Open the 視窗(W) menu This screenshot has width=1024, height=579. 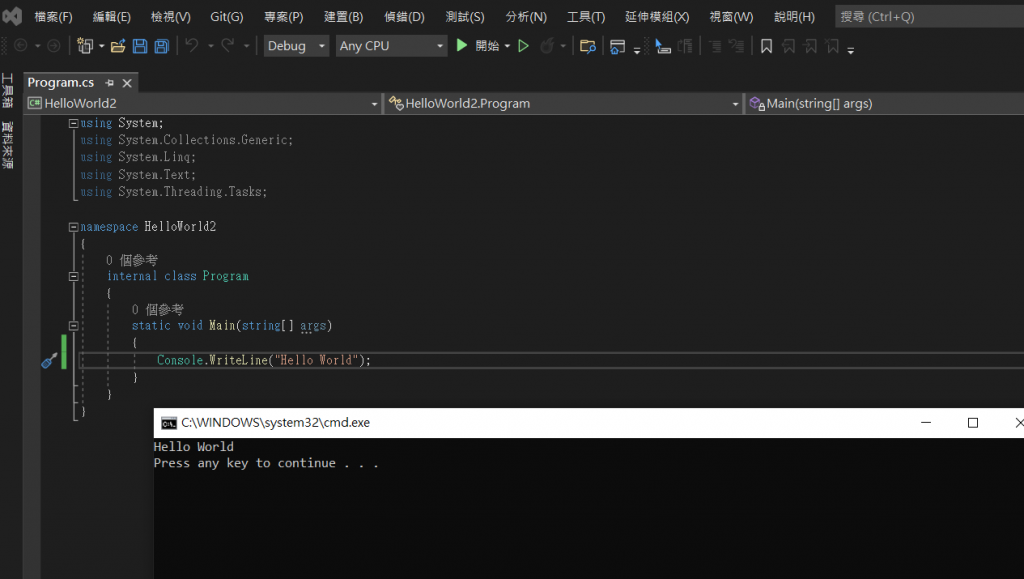pos(731,17)
